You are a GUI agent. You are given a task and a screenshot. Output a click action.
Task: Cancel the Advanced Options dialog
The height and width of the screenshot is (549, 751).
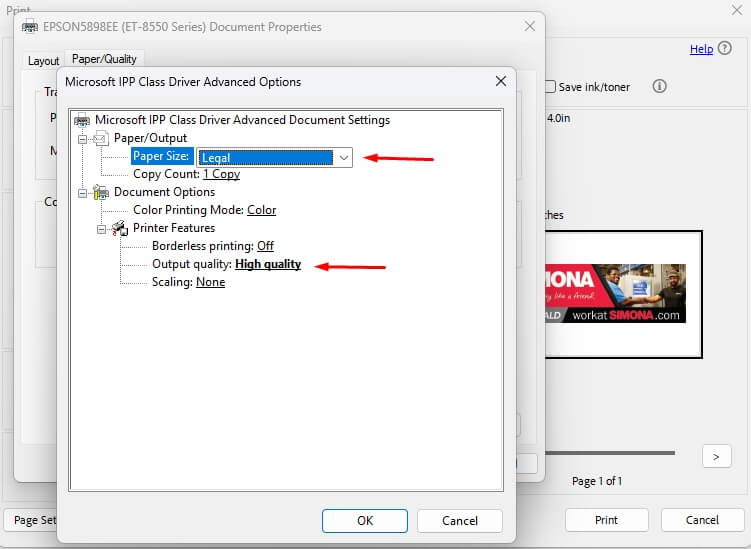pyautogui.click(x=460, y=521)
